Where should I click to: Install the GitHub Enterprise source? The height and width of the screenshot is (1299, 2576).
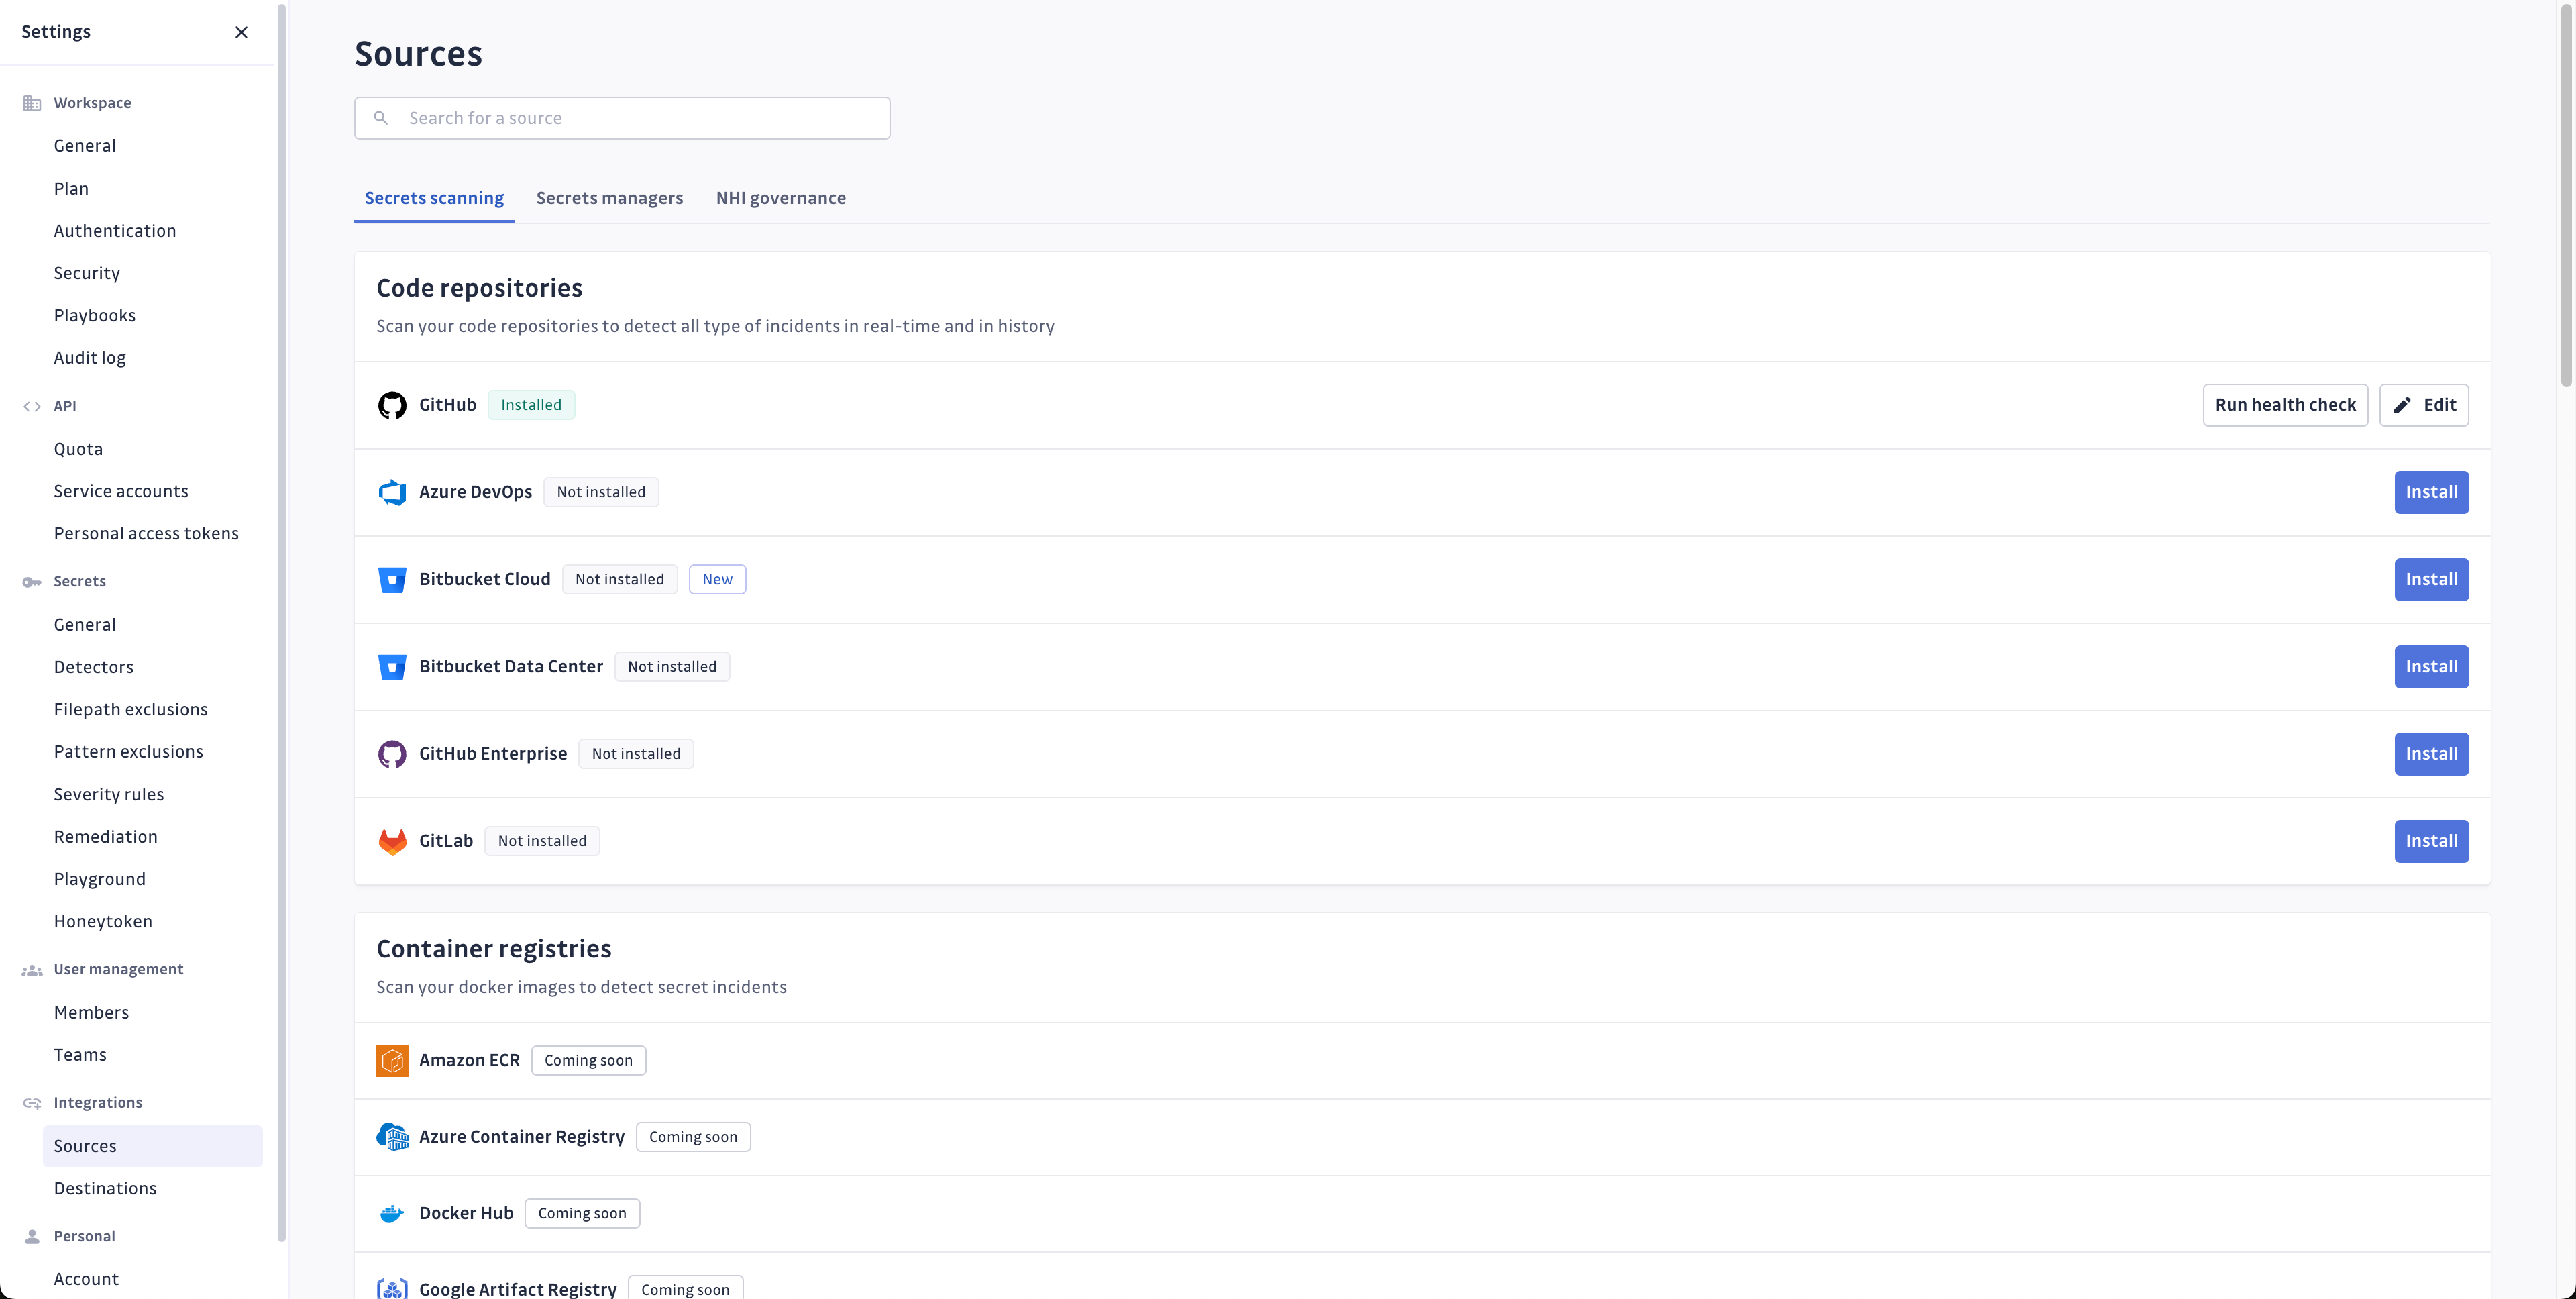(2431, 754)
